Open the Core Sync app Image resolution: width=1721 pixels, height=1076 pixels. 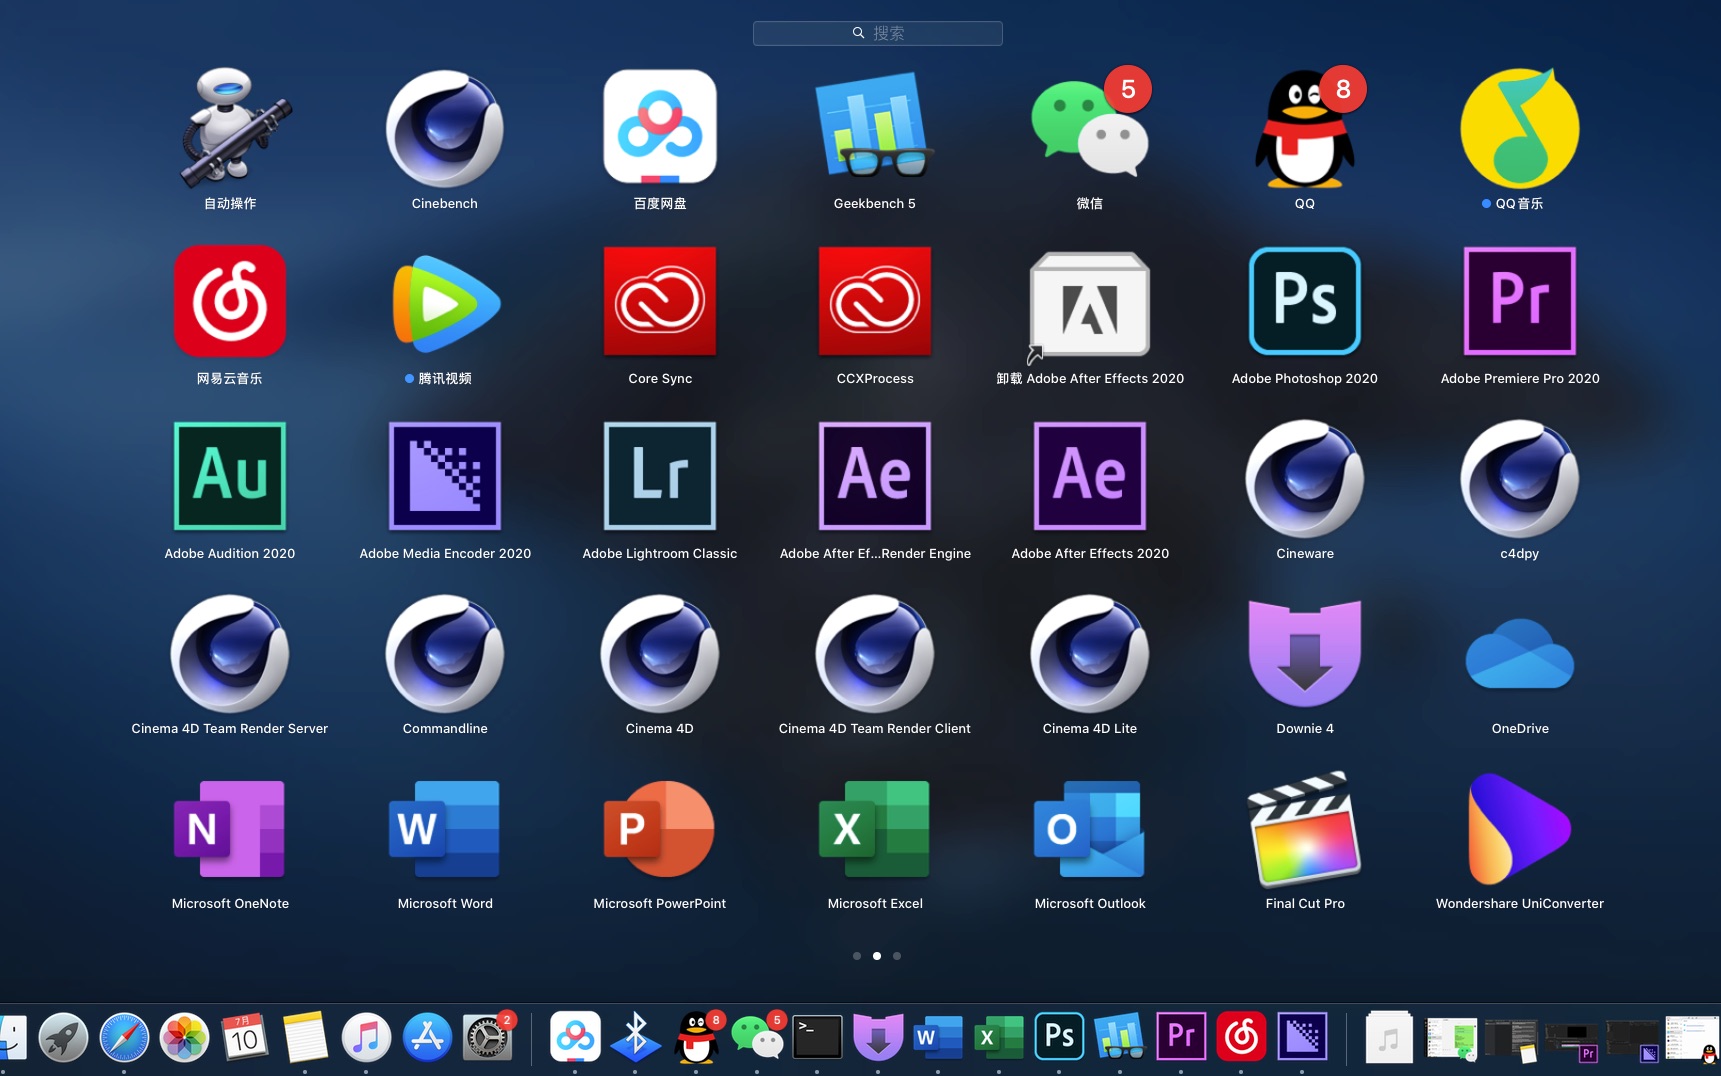[660, 301]
